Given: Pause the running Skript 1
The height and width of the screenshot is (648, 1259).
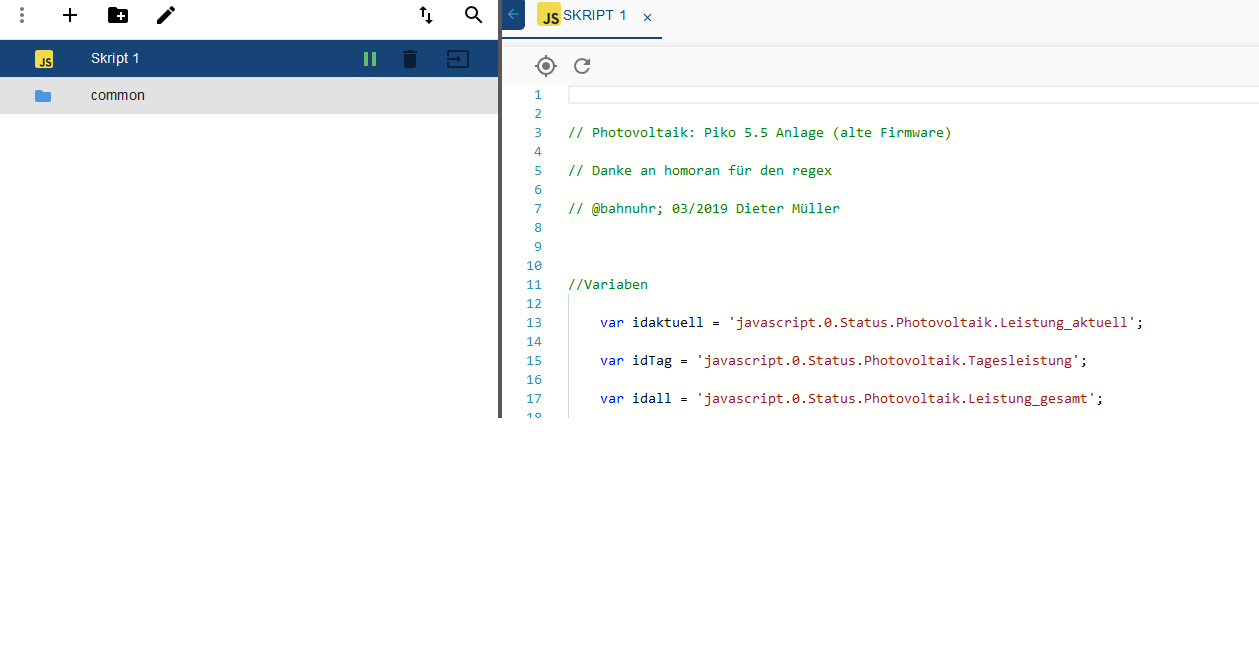Looking at the screenshot, I should [370, 59].
